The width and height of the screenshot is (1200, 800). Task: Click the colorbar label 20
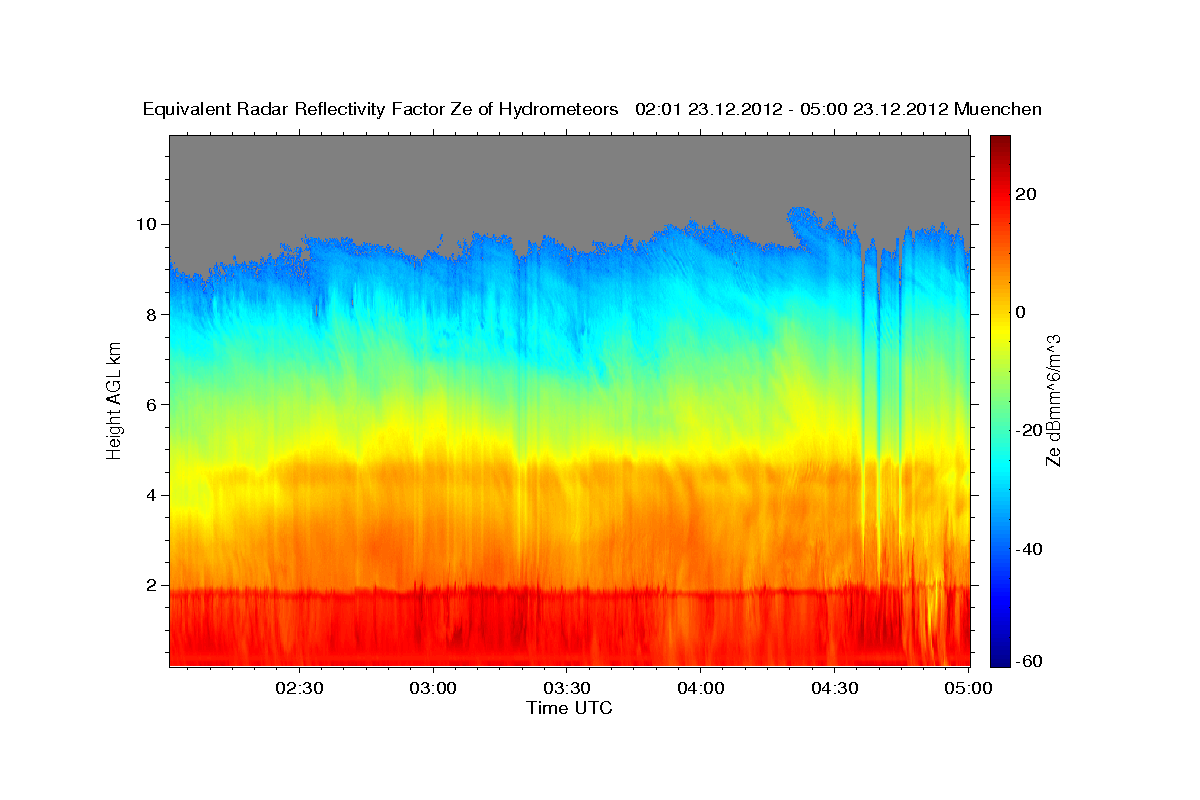[x=1028, y=194]
